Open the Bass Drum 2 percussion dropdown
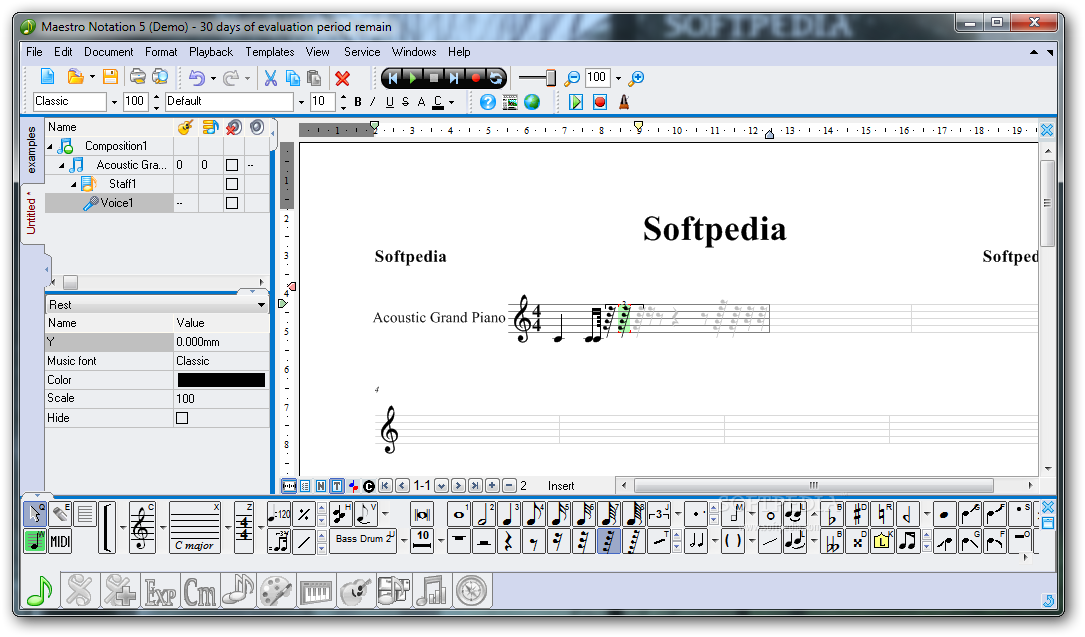 pyautogui.click(x=403, y=540)
